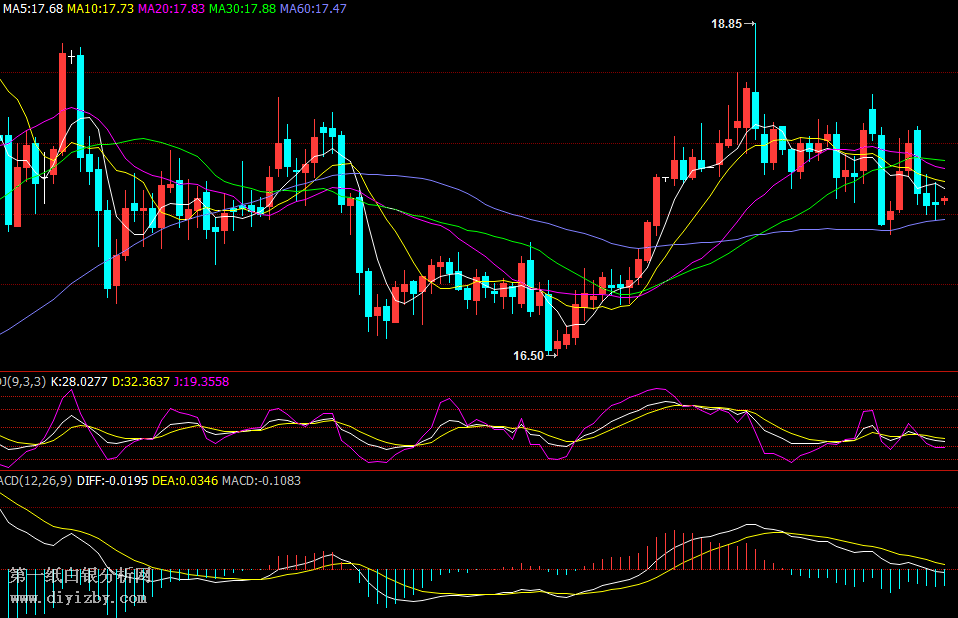Click the 16.50 low price marker
Screen dimensions: 958x618
[528, 355]
